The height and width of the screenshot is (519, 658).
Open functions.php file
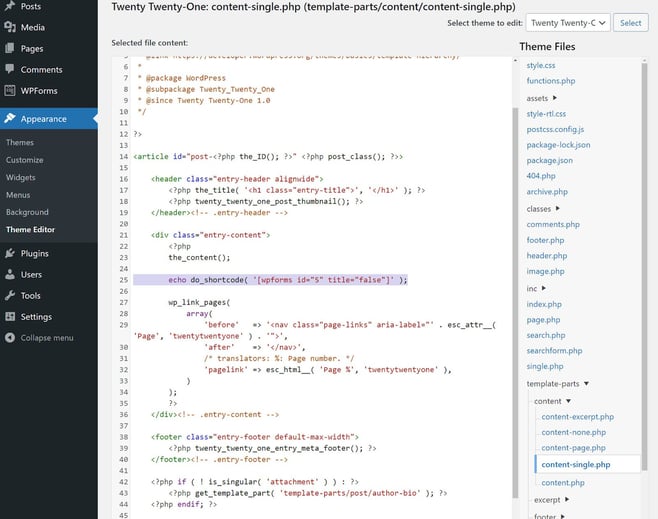[x=551, y=81]
